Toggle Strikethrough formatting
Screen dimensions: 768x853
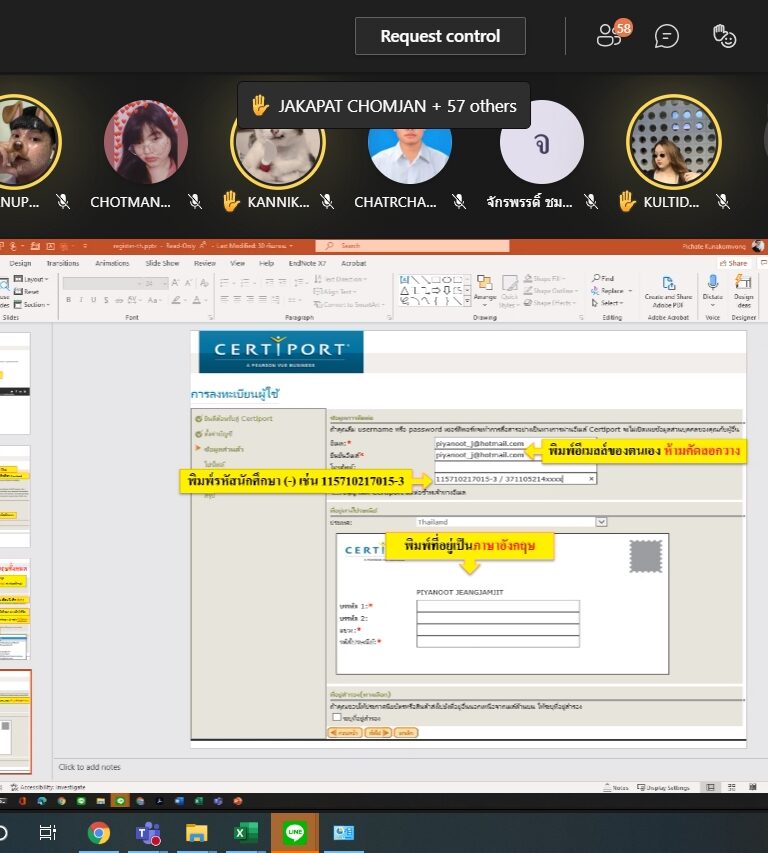pos(119,300)
